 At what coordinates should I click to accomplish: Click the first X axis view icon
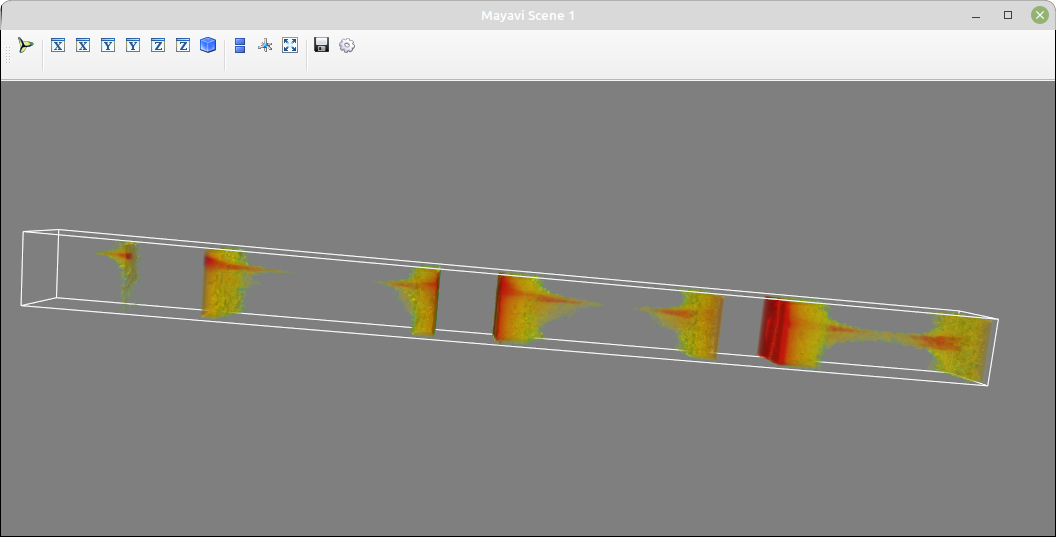coord(58,45)
